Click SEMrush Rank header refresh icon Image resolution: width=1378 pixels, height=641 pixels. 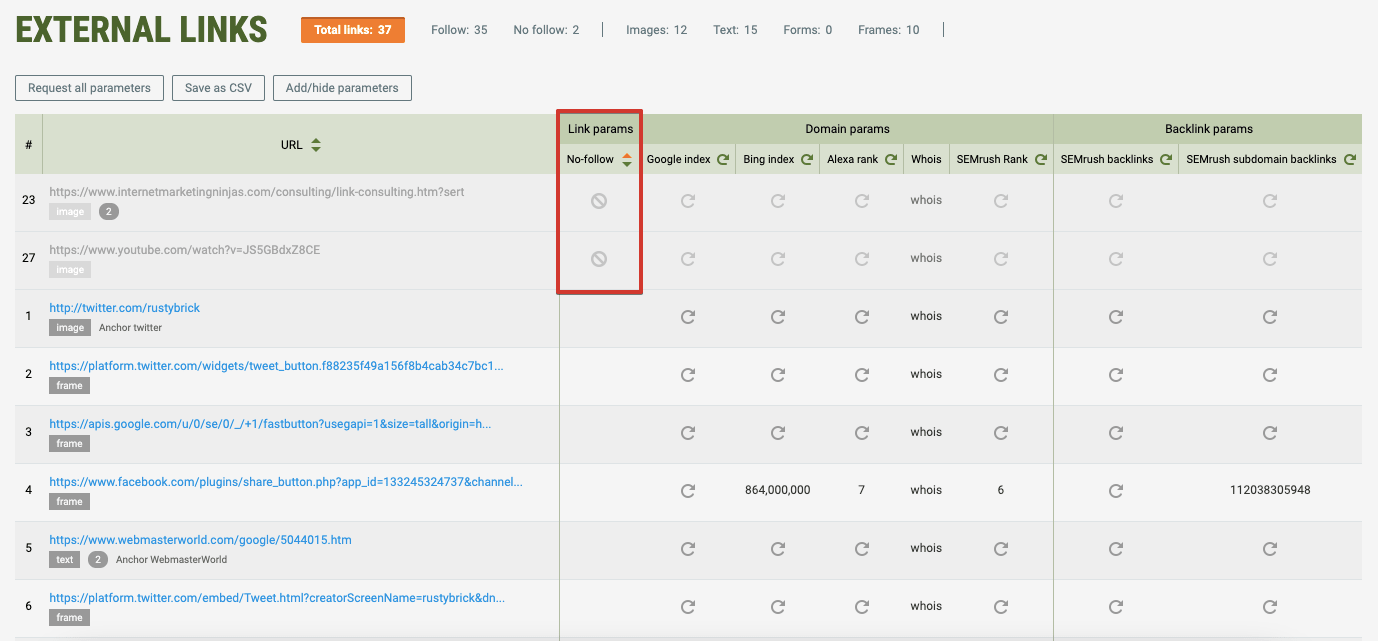(x=1040, y=160)
